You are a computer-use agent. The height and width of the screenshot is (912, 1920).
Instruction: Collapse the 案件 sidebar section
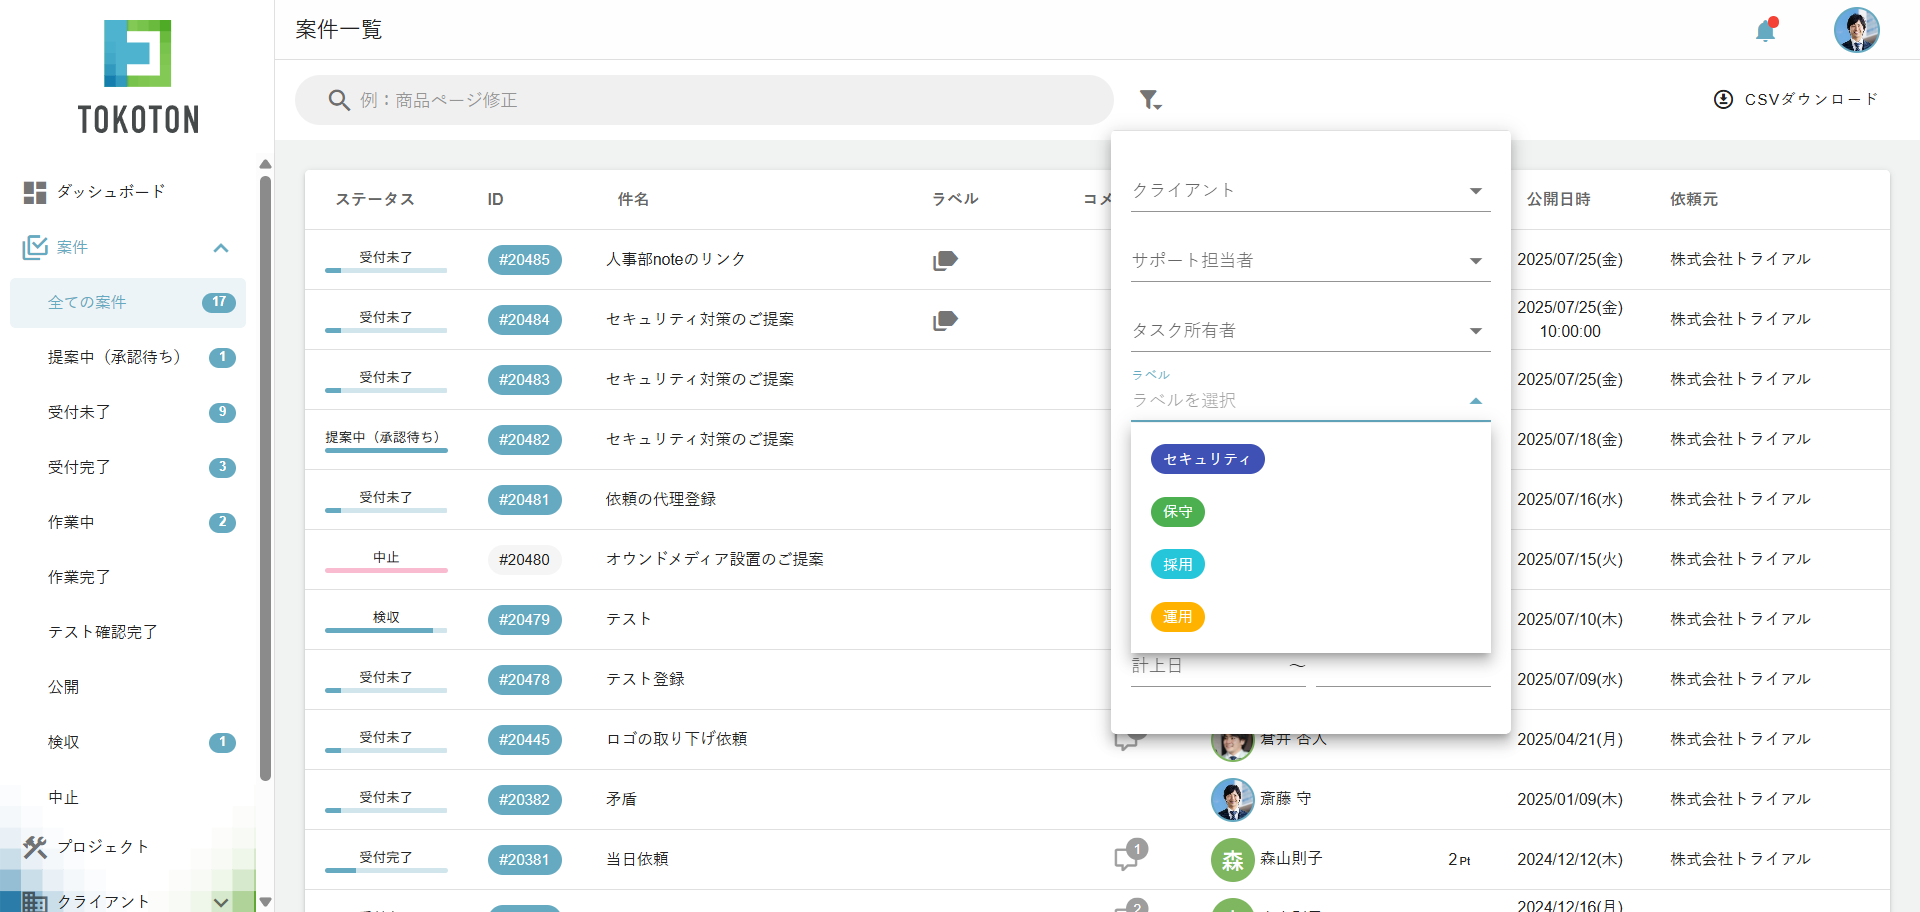[x=221, y=248]
